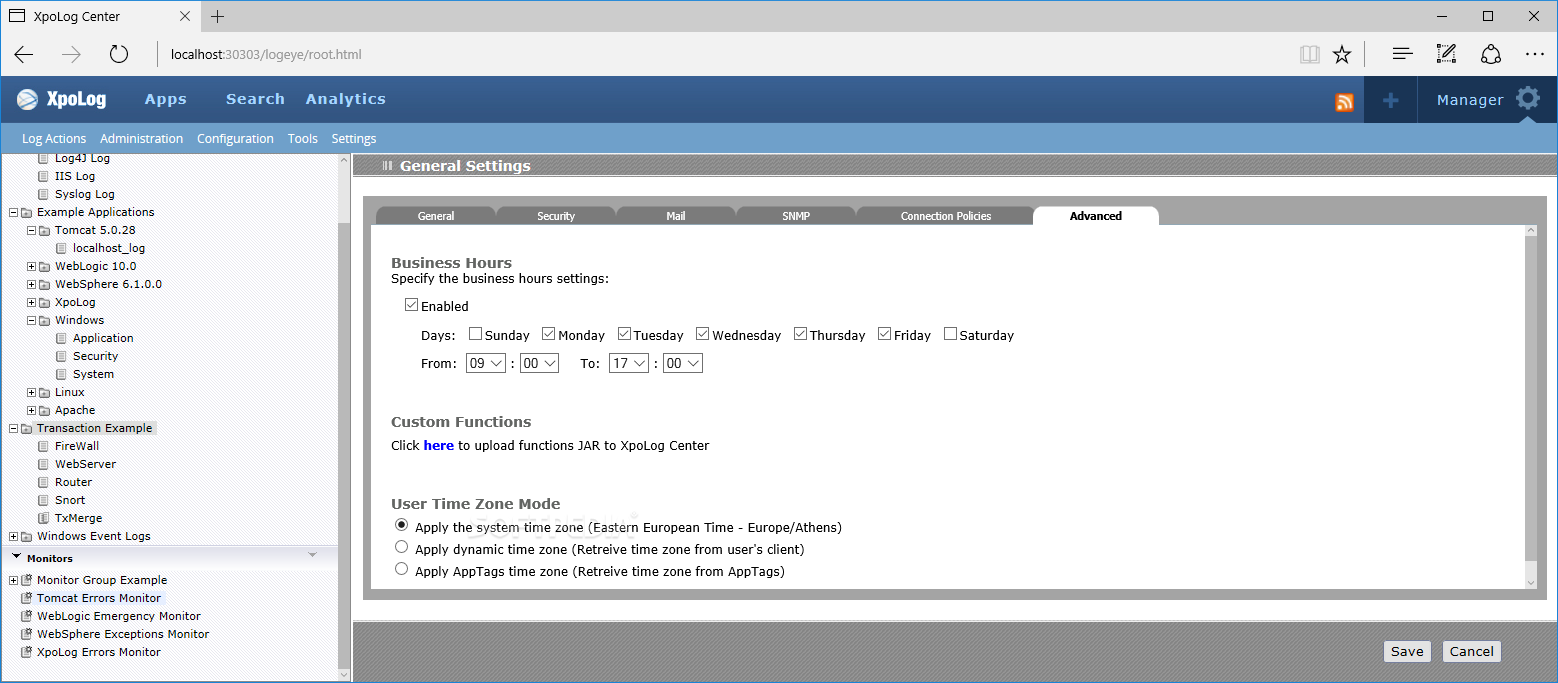This screenshot has width=1558, height=683.
Task: Click the plus add icon in header
Action: tap(1390, 100)
